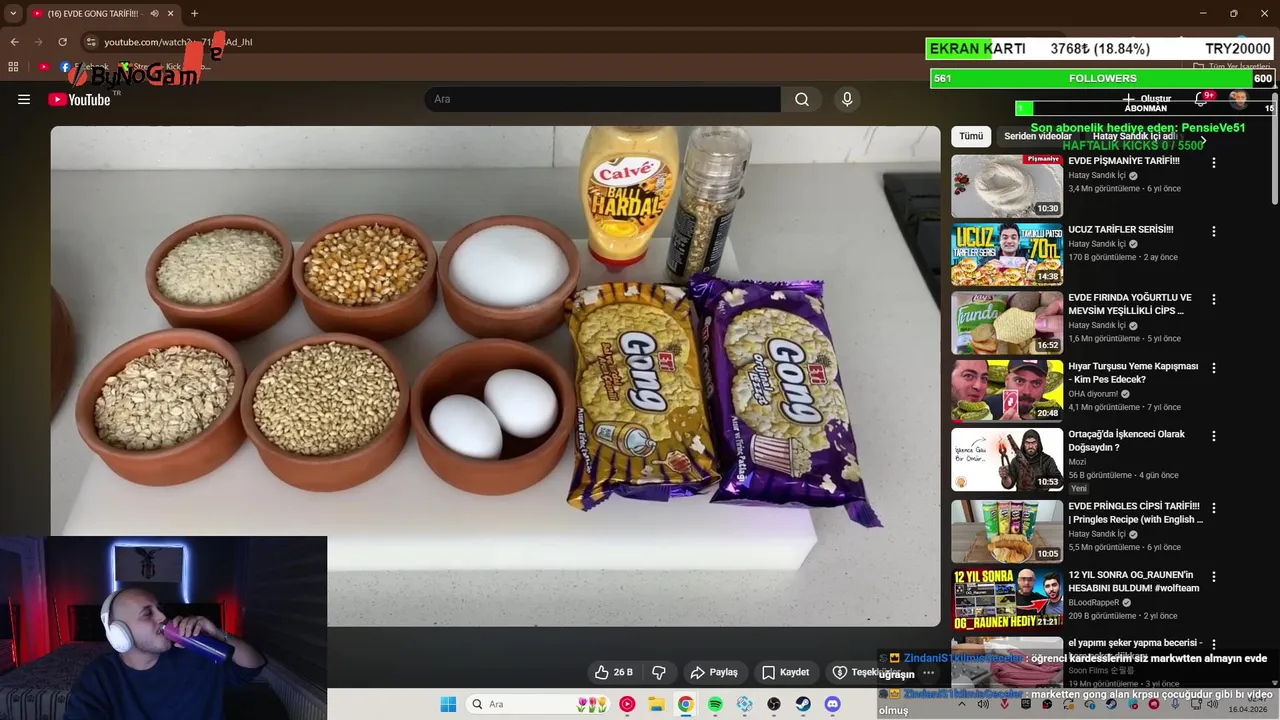Viewport: 1280px width, 720px height.
Task: Open UCUZ TARİFLER SERİSİ video thumbnail
Action: 1006,254
